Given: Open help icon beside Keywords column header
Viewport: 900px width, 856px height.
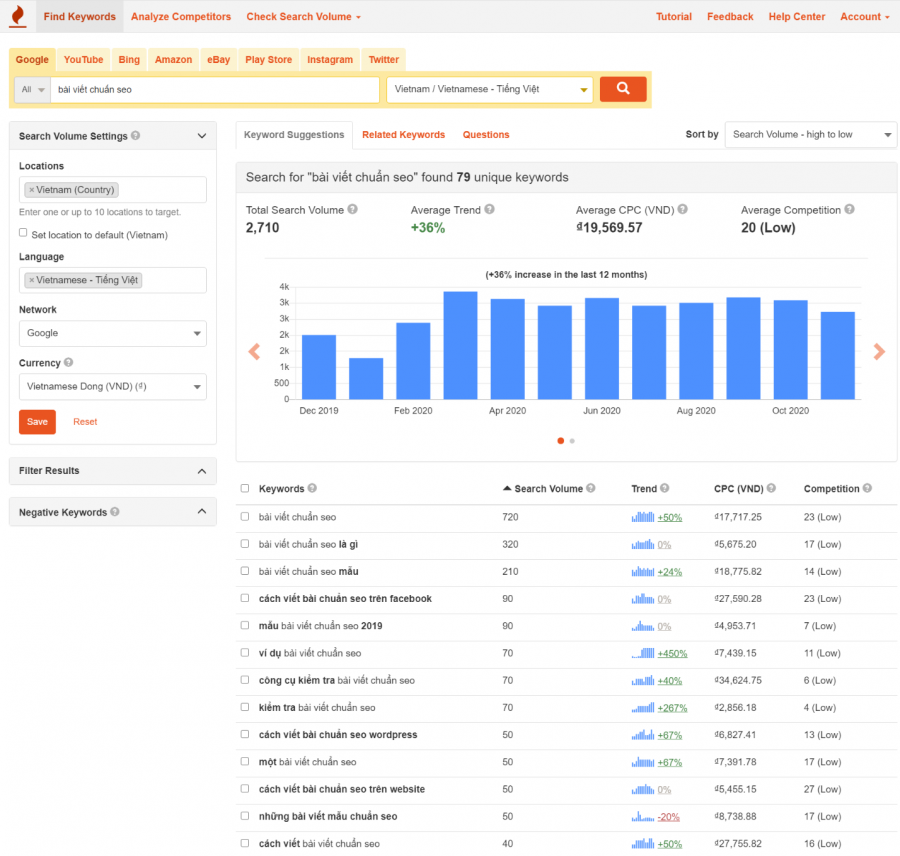Looking at the screenshot, I should (x=312, y=488).
